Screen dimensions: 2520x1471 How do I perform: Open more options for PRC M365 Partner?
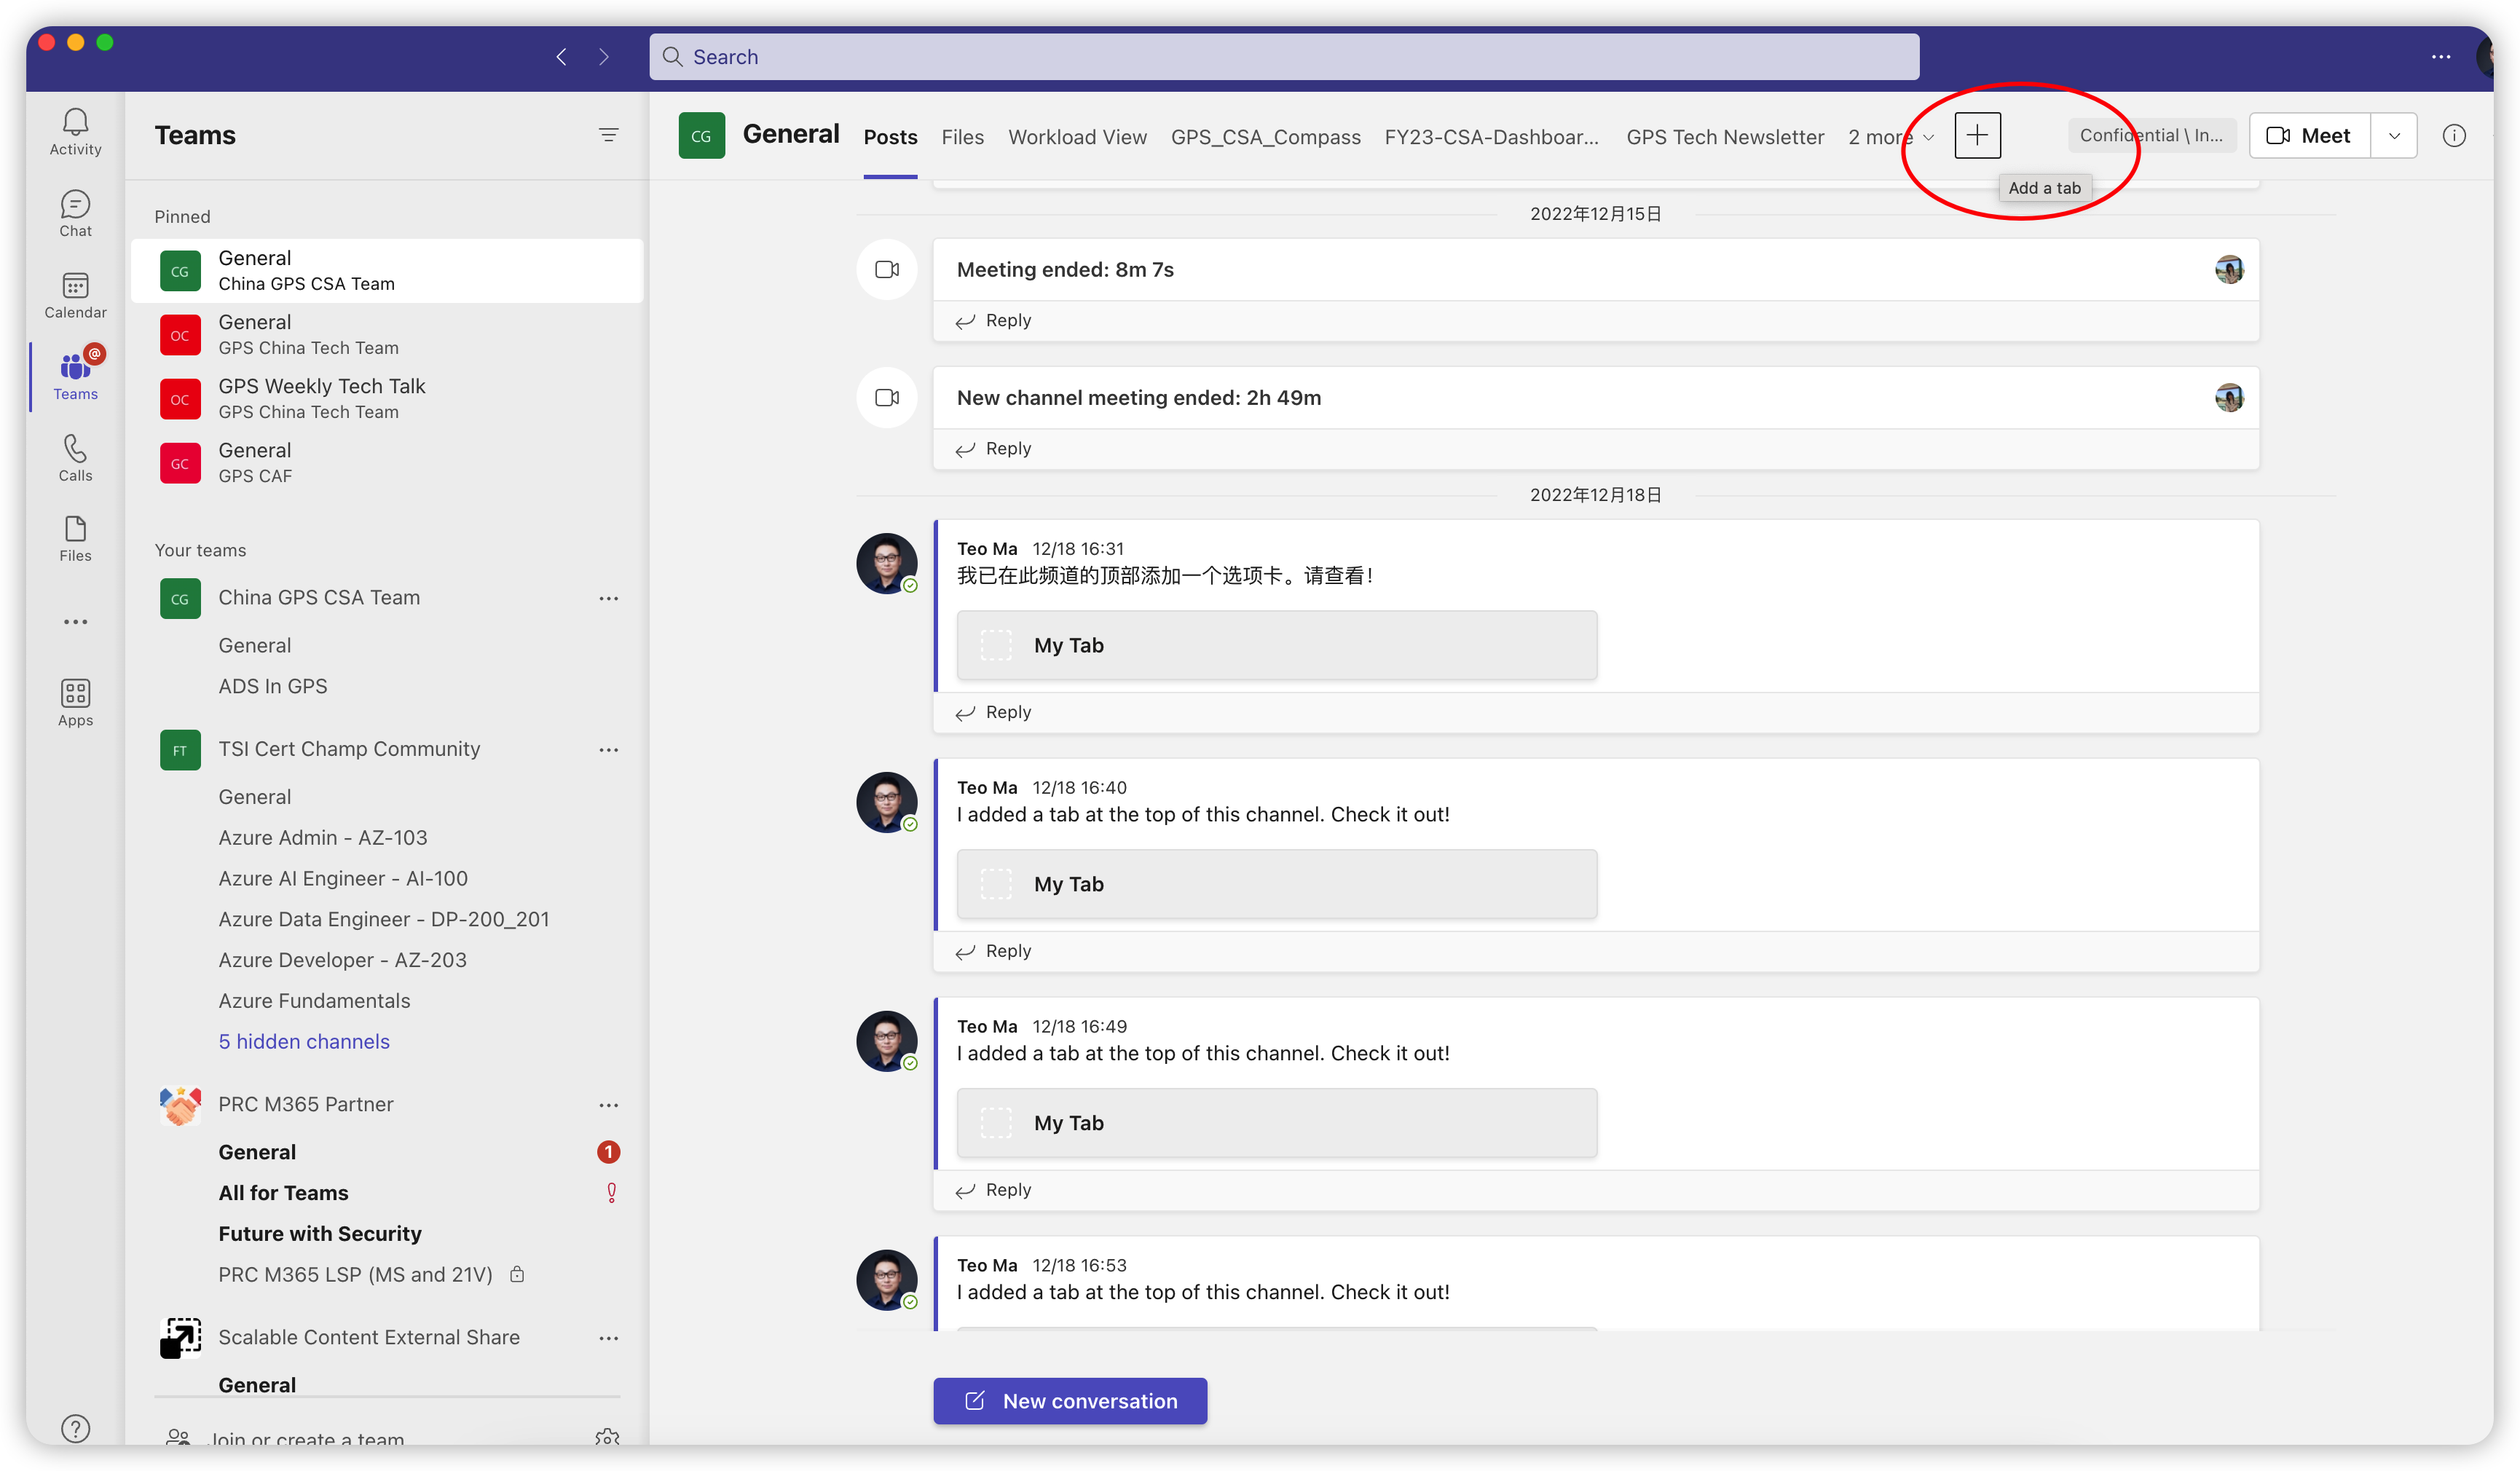pos(608,1105)
